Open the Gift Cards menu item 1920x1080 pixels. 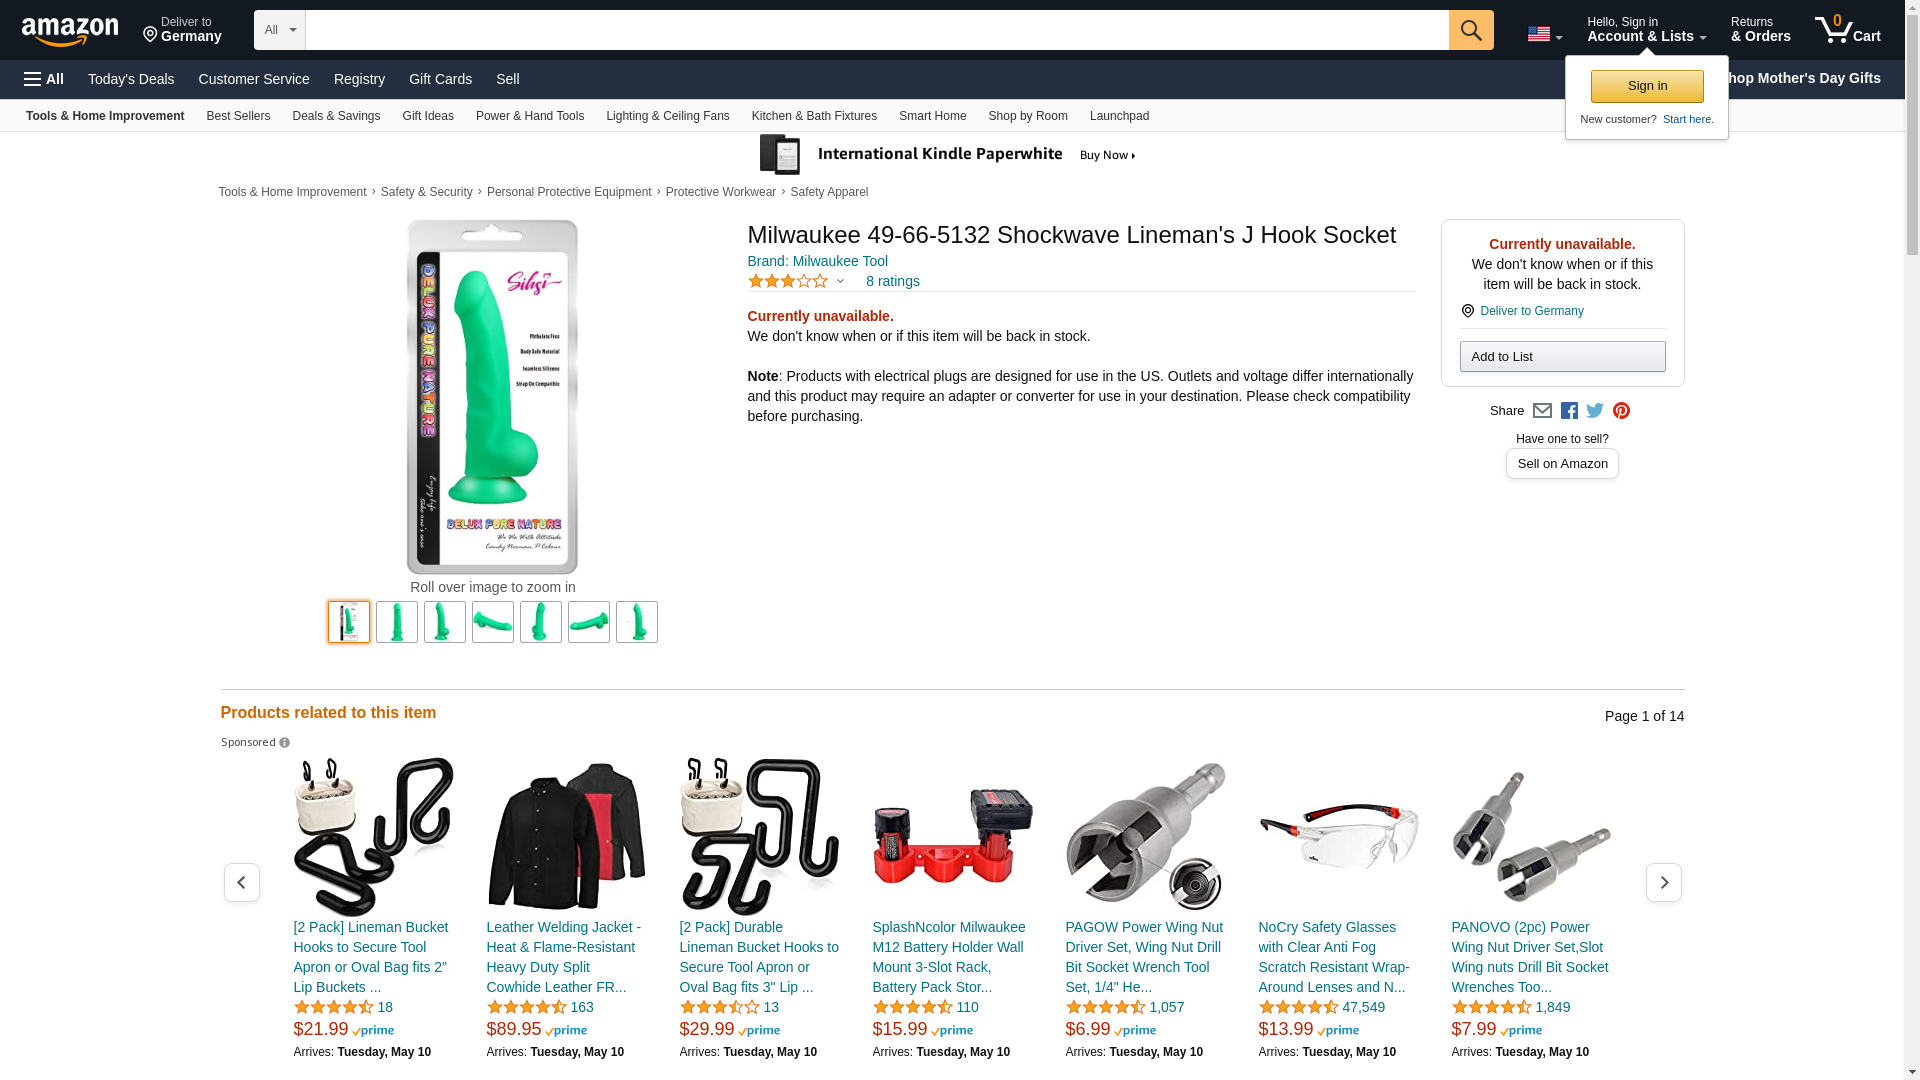(440, 79)
